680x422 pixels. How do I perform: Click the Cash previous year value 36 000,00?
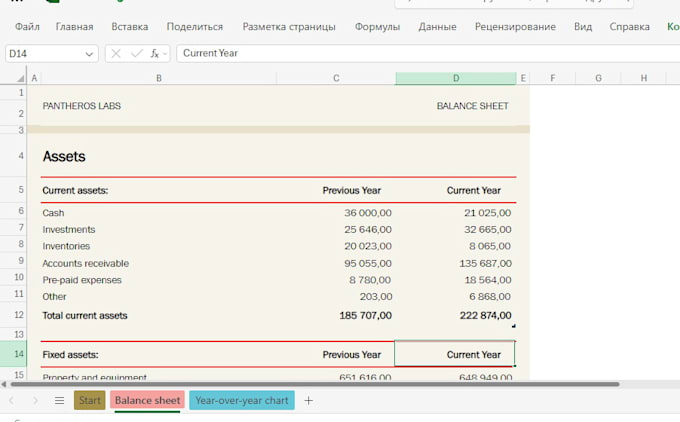368,213
